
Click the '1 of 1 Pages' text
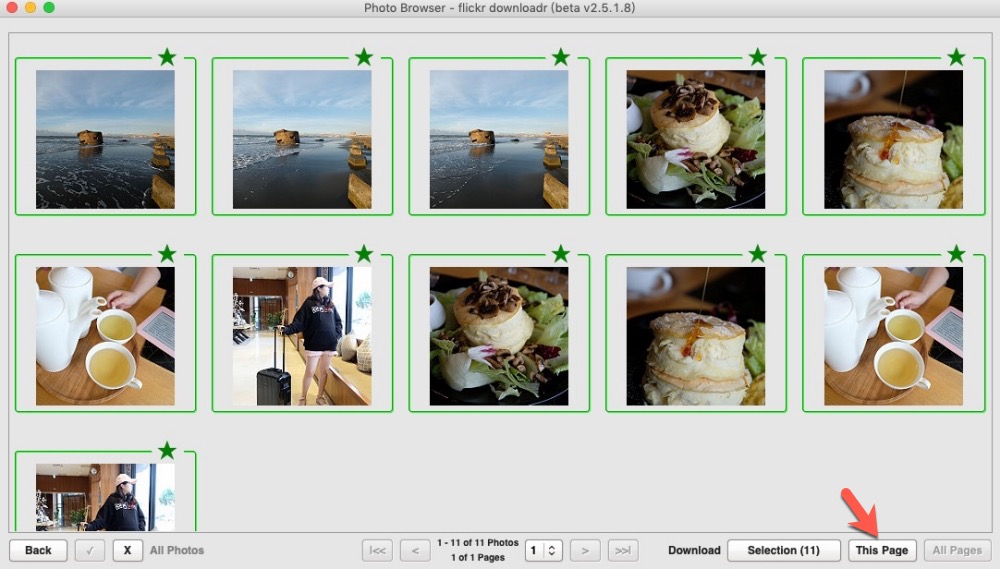click(x=478, y=558)
